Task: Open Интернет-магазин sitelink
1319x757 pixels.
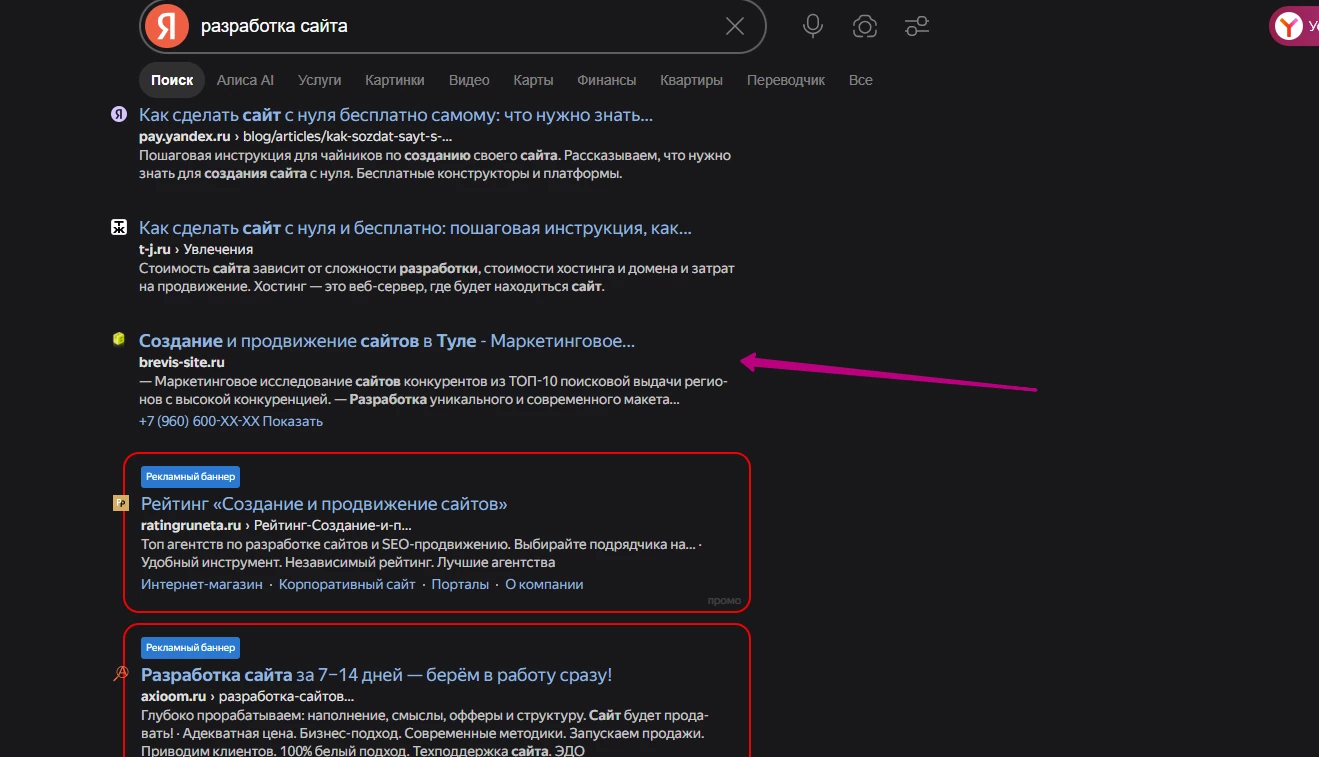Action: (x=202, y=584)
